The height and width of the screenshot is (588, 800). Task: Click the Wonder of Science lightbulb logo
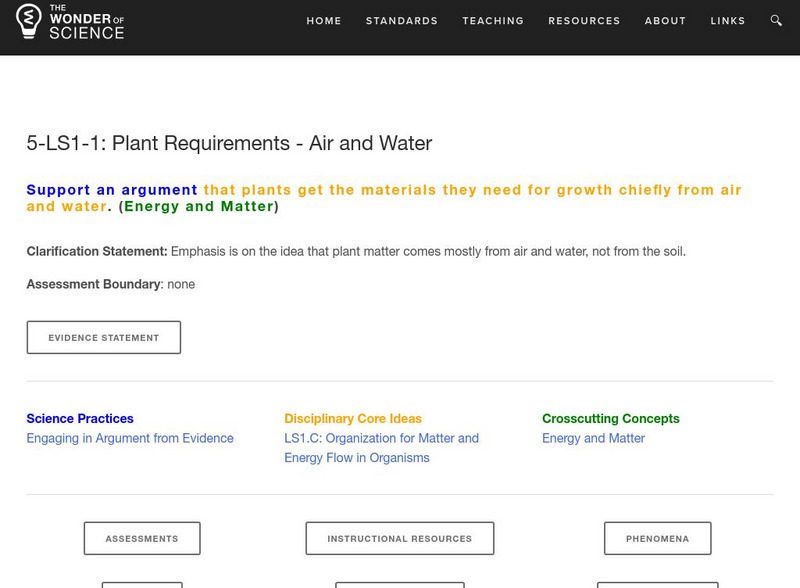click(x=28, y=20)
